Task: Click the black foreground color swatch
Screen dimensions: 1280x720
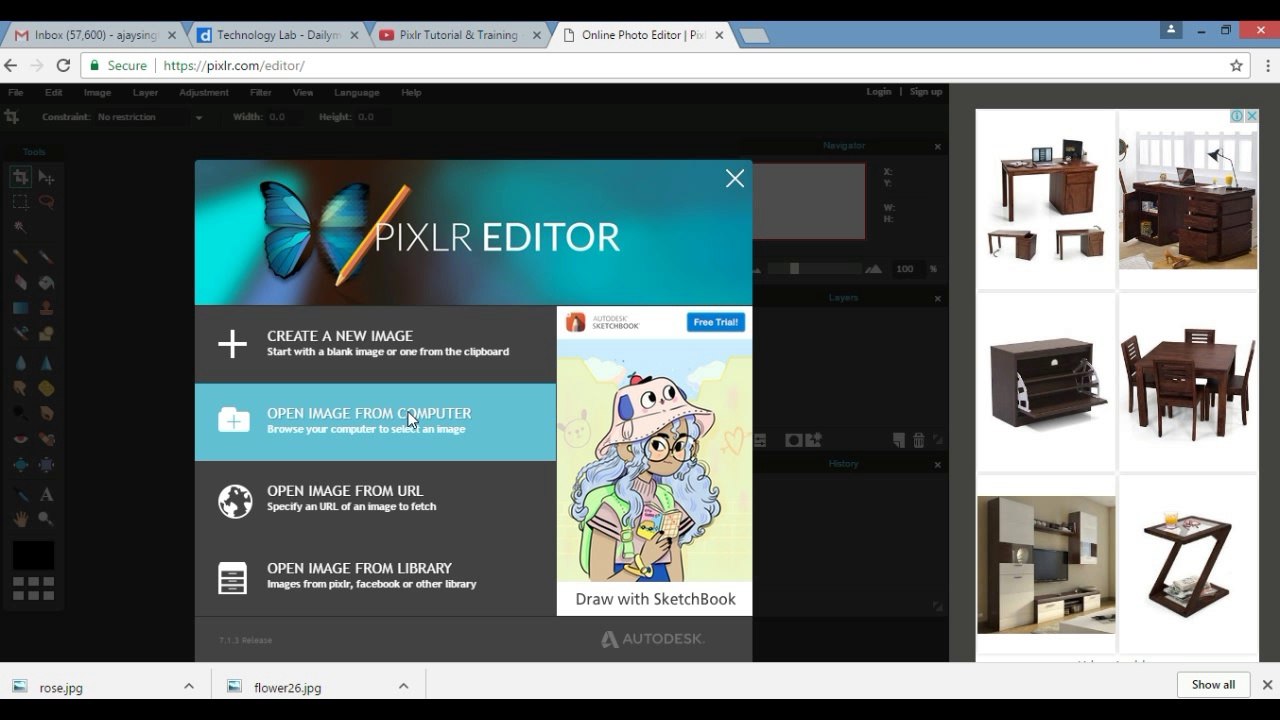Action: pos(33,555)
